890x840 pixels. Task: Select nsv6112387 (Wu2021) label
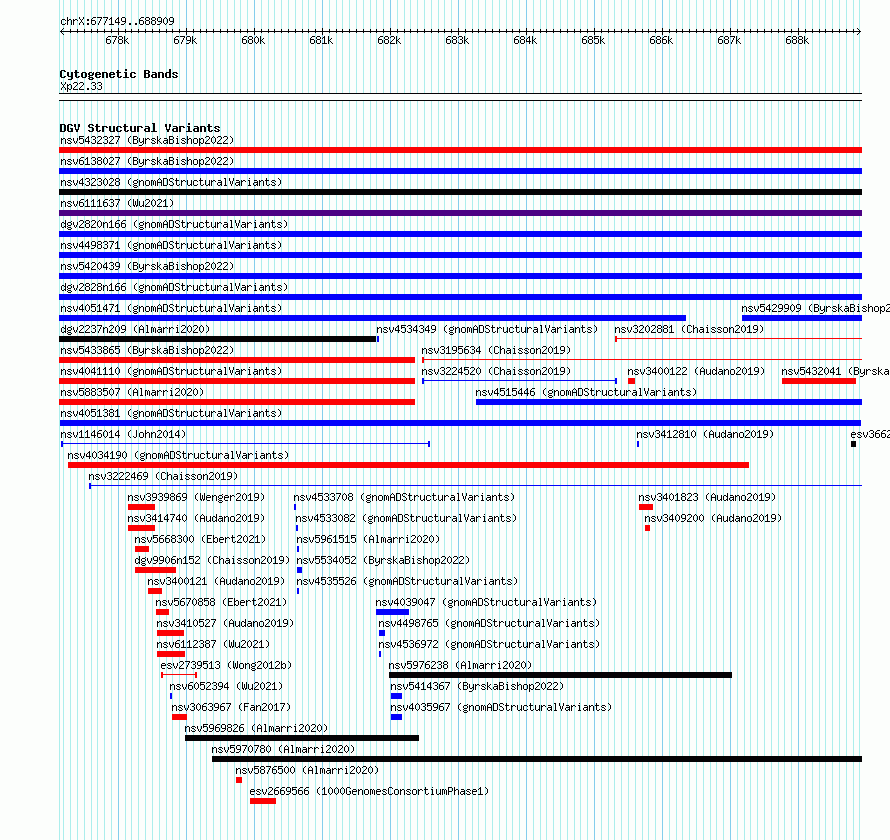(213, 644)
